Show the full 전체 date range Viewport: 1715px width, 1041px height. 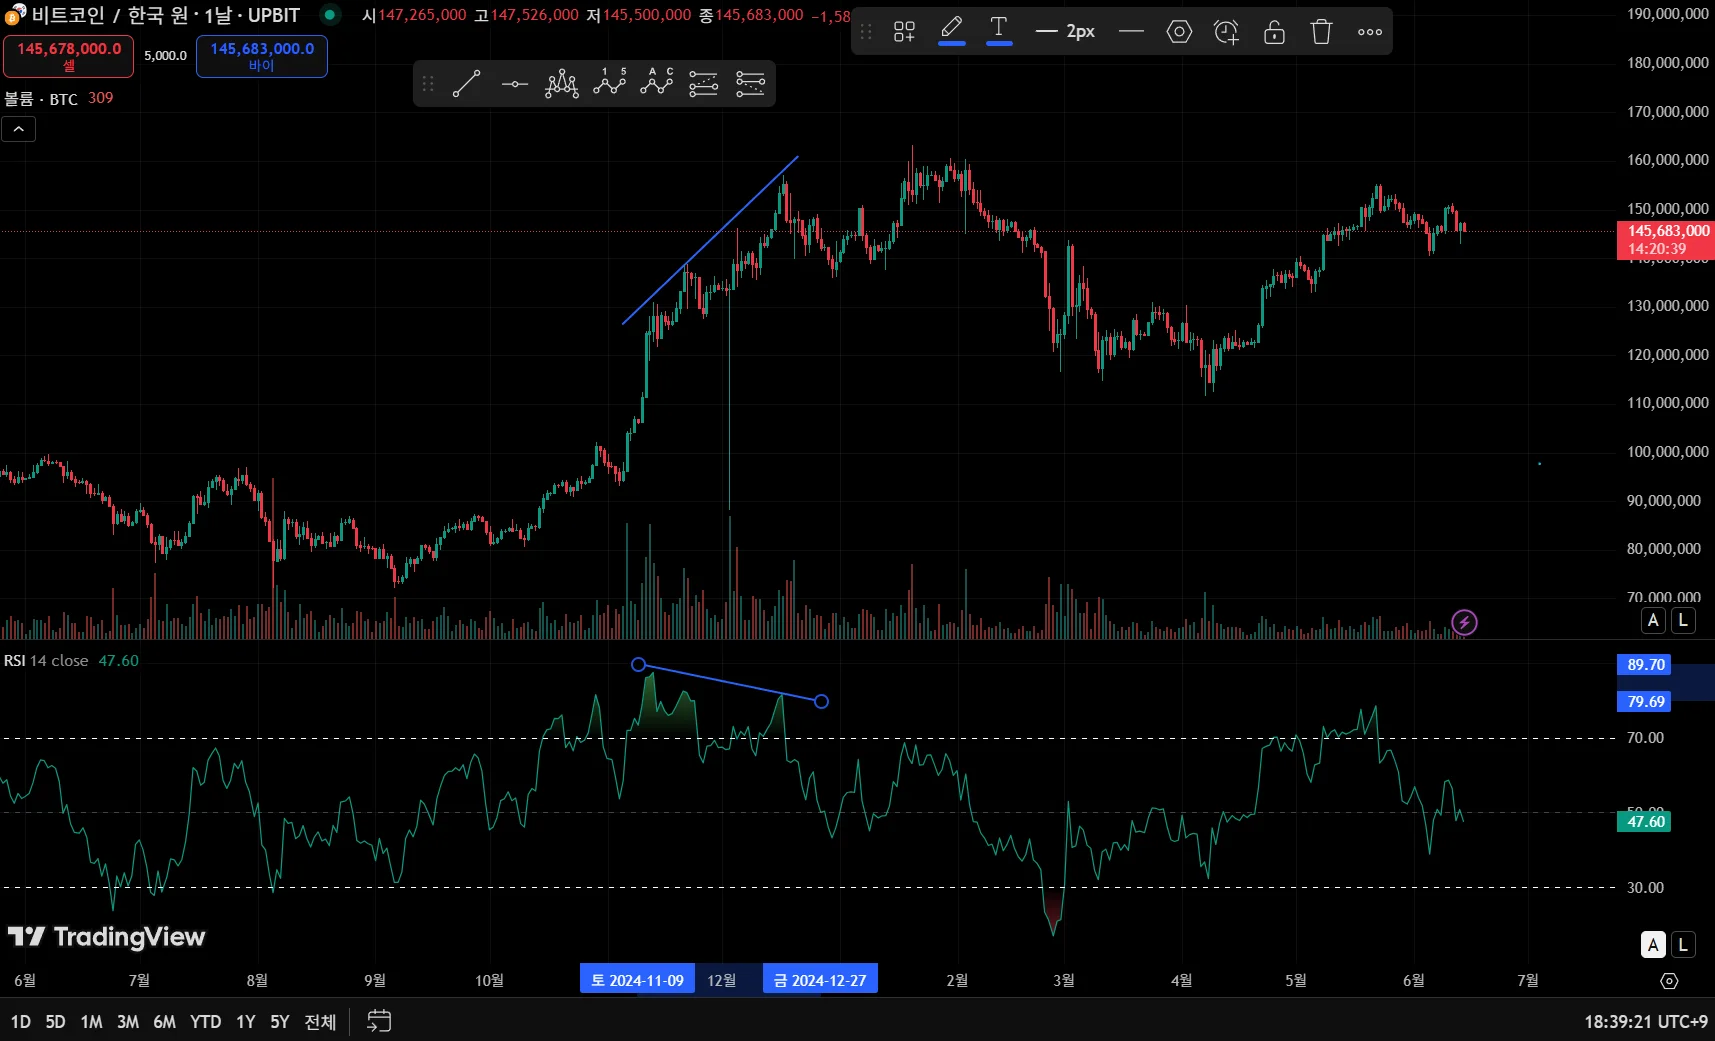click(320, 1022)
